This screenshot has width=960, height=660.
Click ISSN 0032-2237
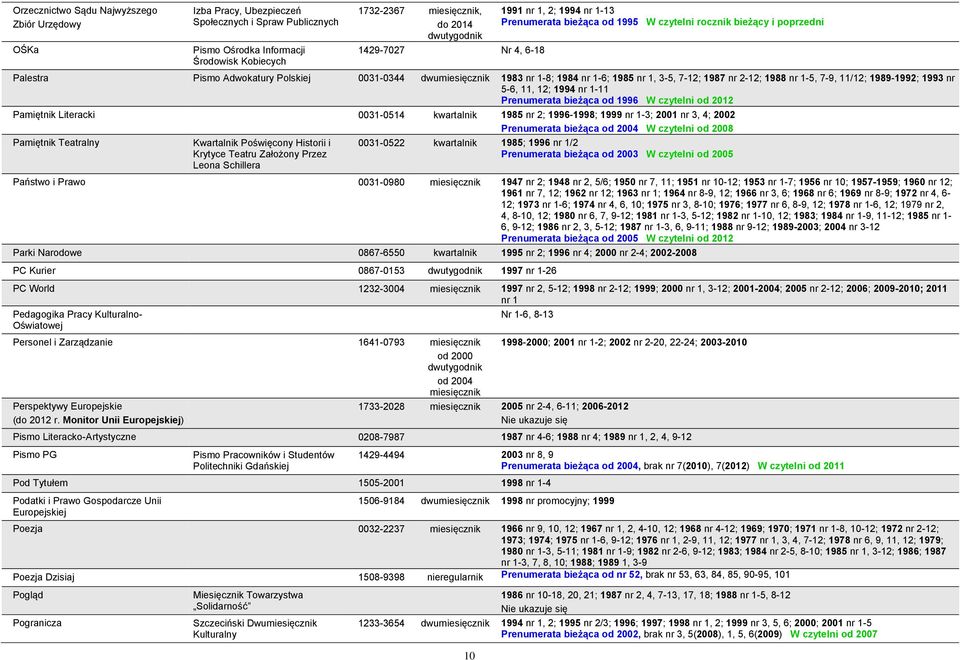point(381,529)
